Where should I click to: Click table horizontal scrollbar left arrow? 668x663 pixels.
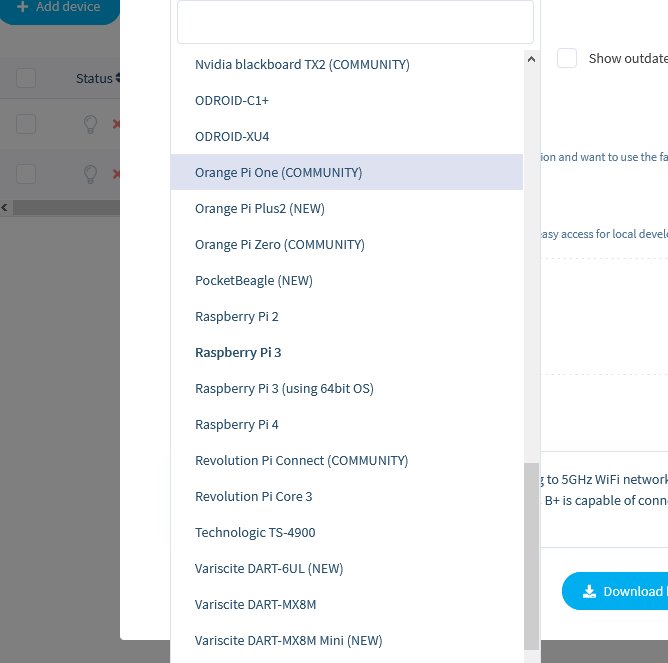pyautogui.click(x=5, y=208)
